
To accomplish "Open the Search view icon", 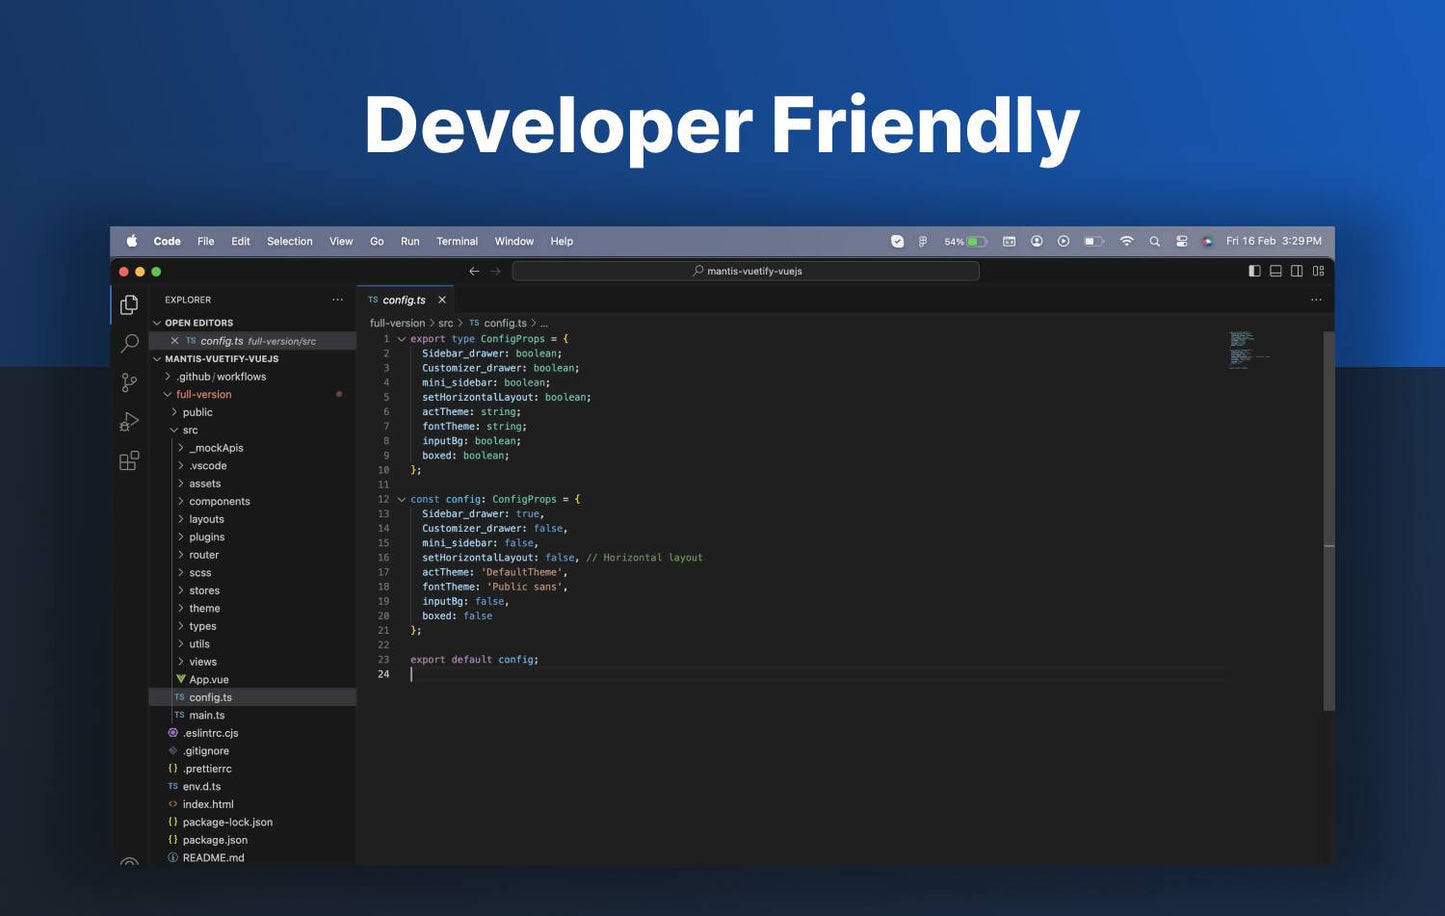I will 129,344.
